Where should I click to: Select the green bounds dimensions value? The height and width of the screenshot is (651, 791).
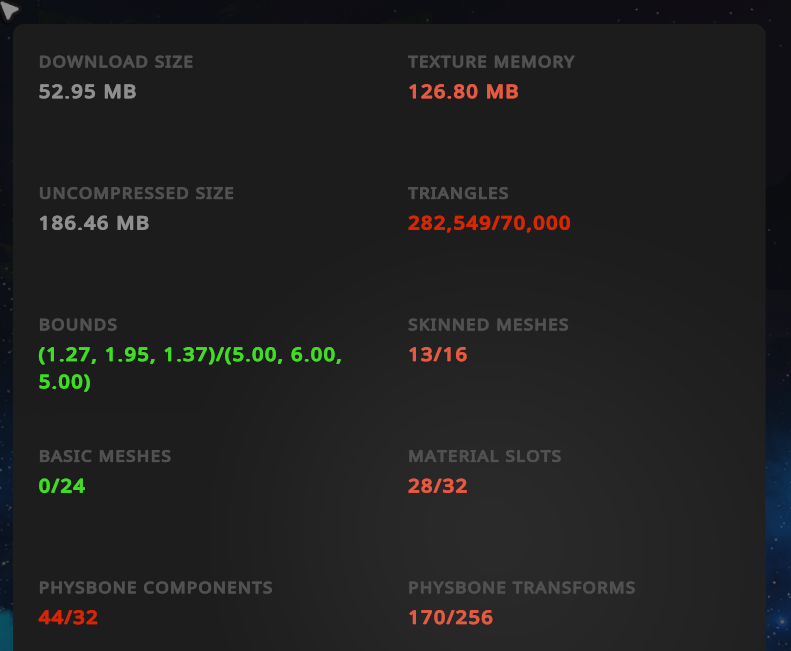pyautogui.click(x=190, y=368)
